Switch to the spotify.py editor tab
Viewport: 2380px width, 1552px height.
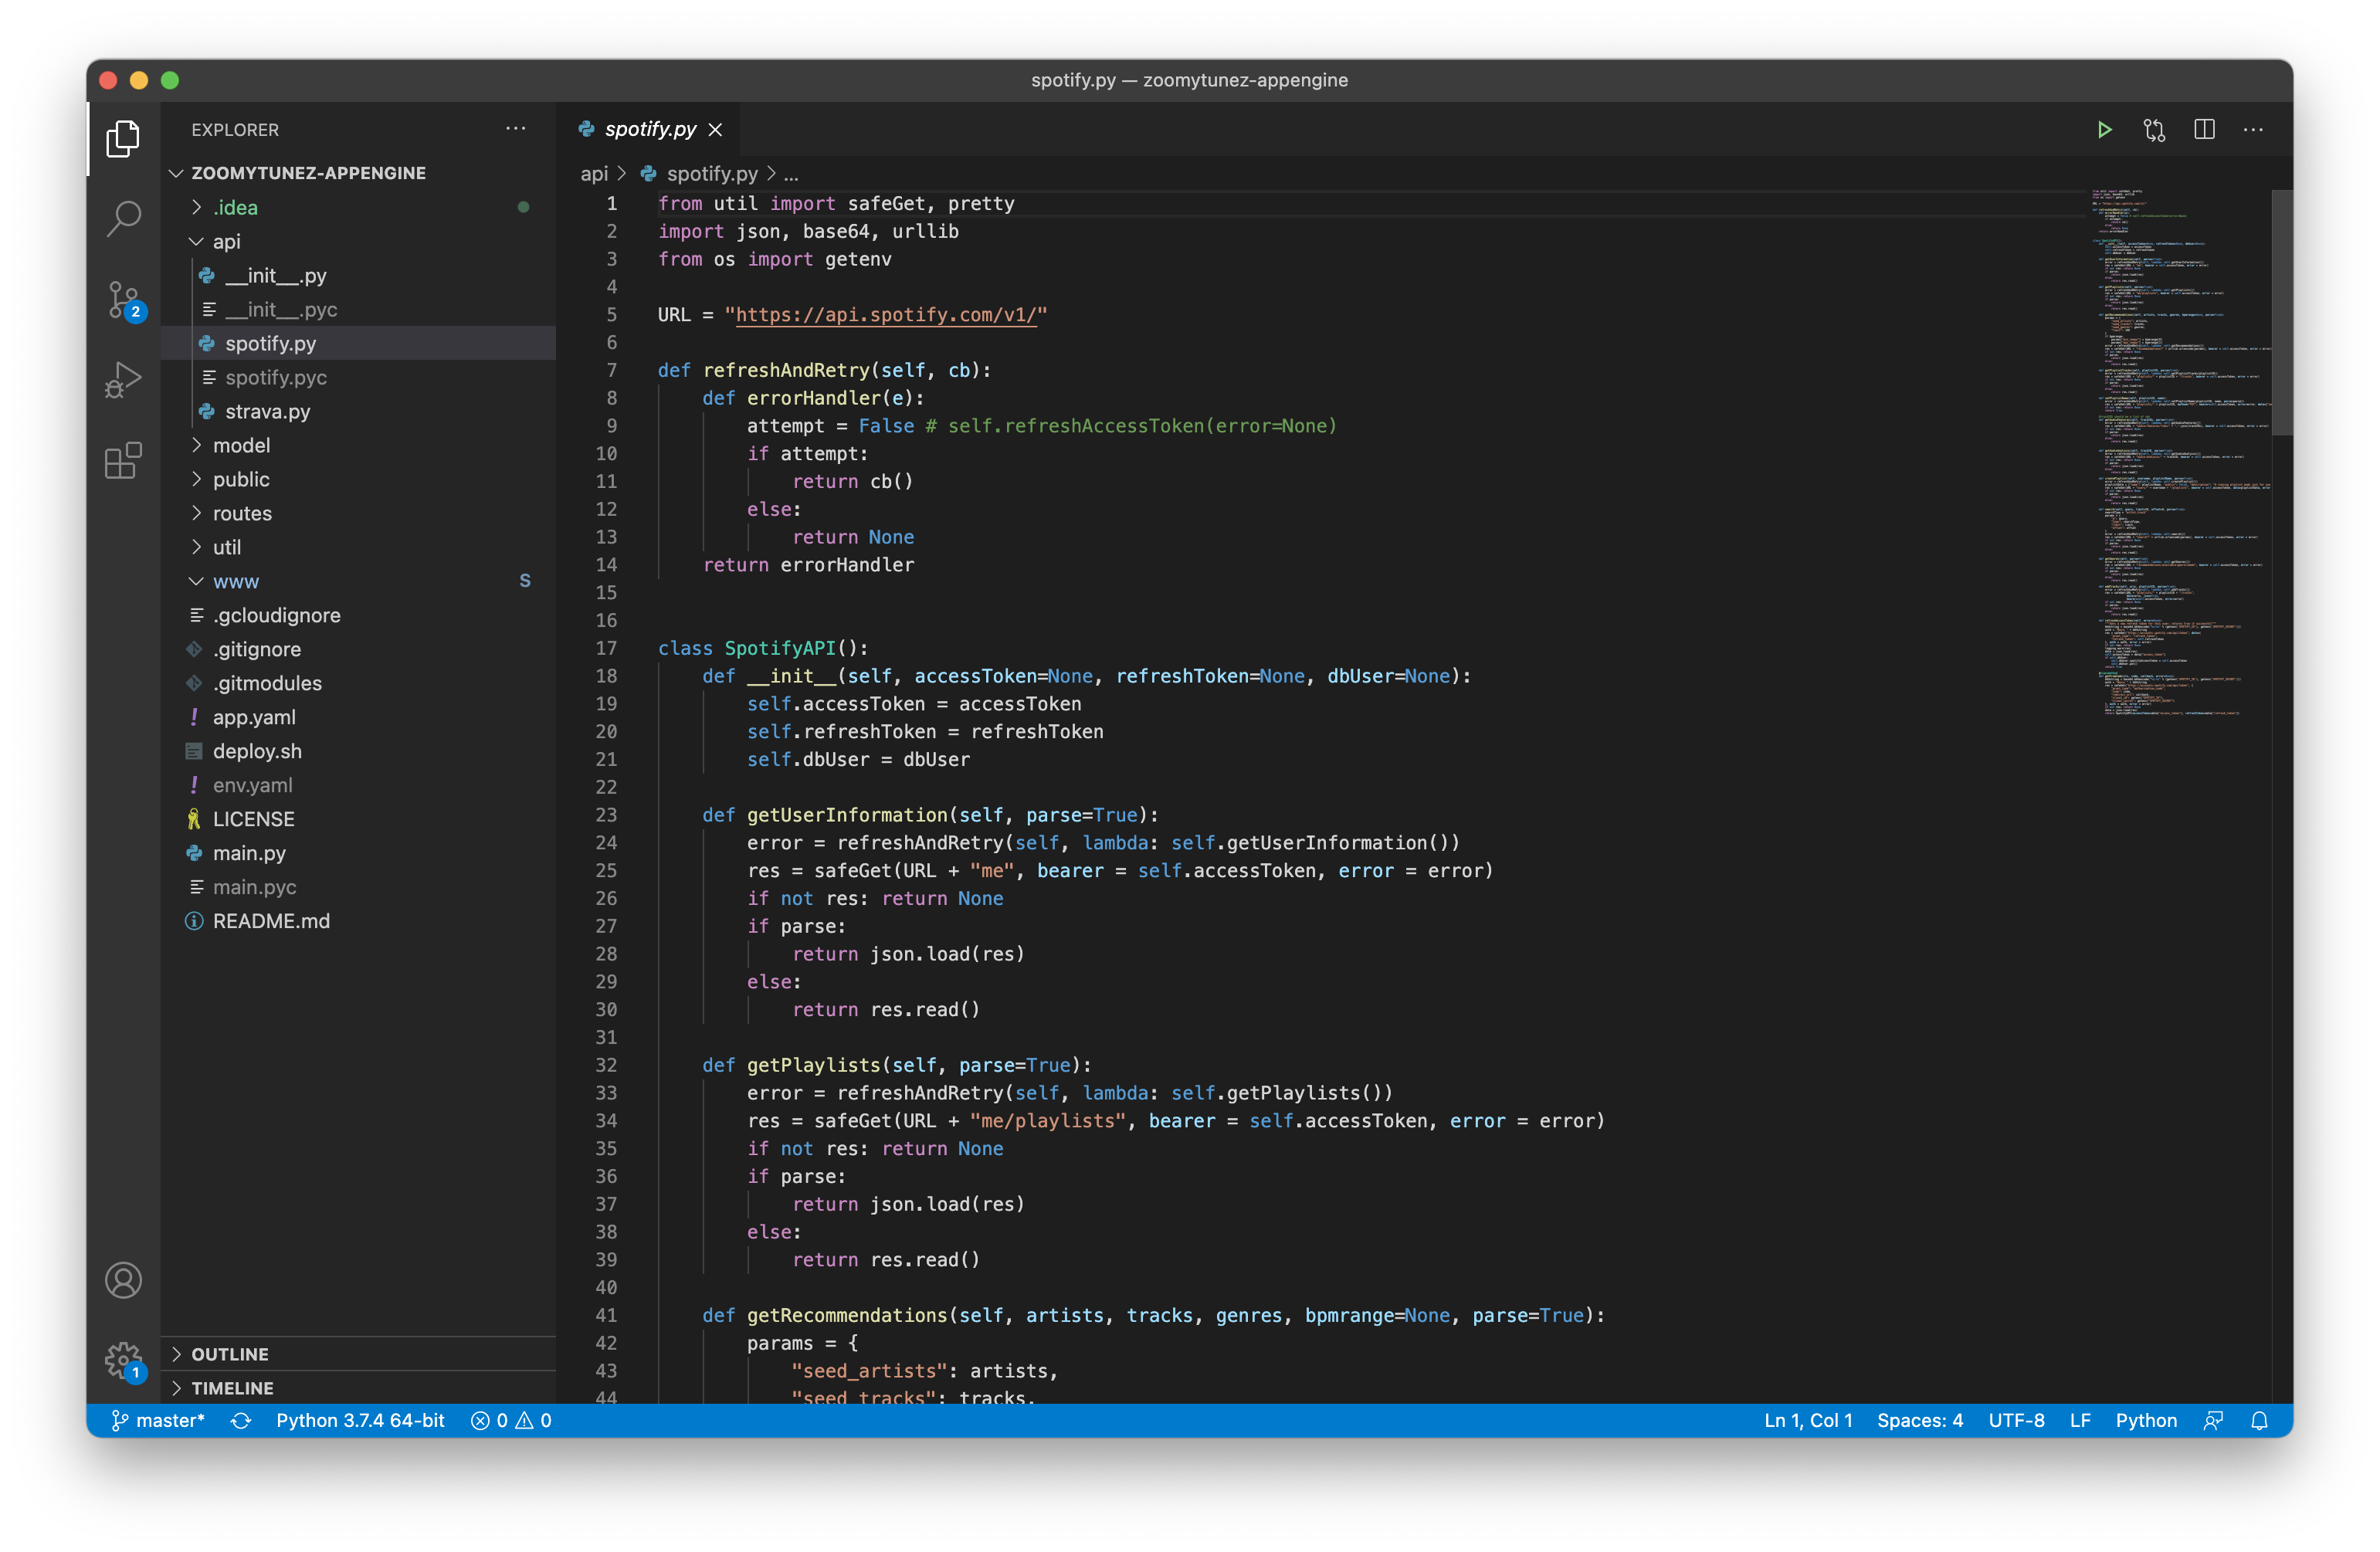click(648, 130)
